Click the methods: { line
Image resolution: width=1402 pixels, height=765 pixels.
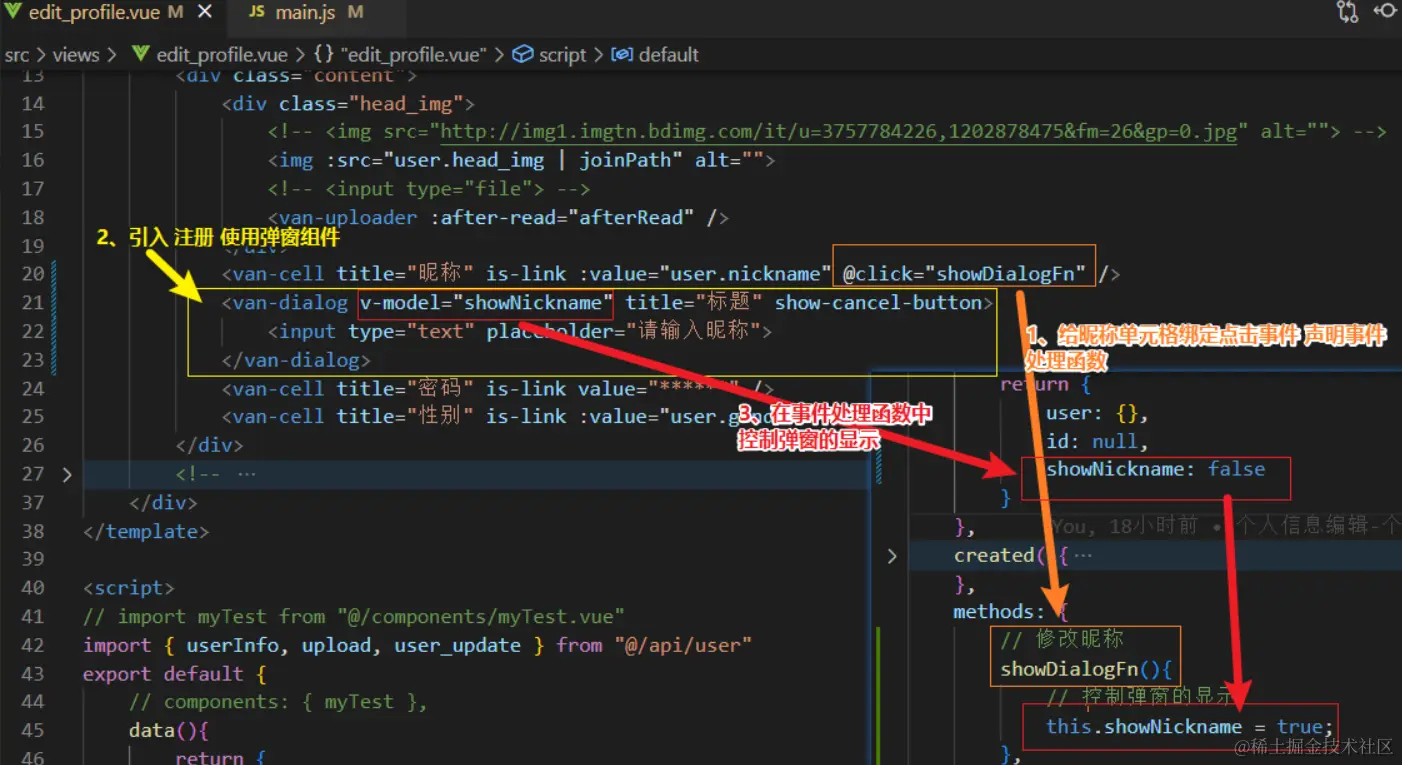tap(1010, 612)
